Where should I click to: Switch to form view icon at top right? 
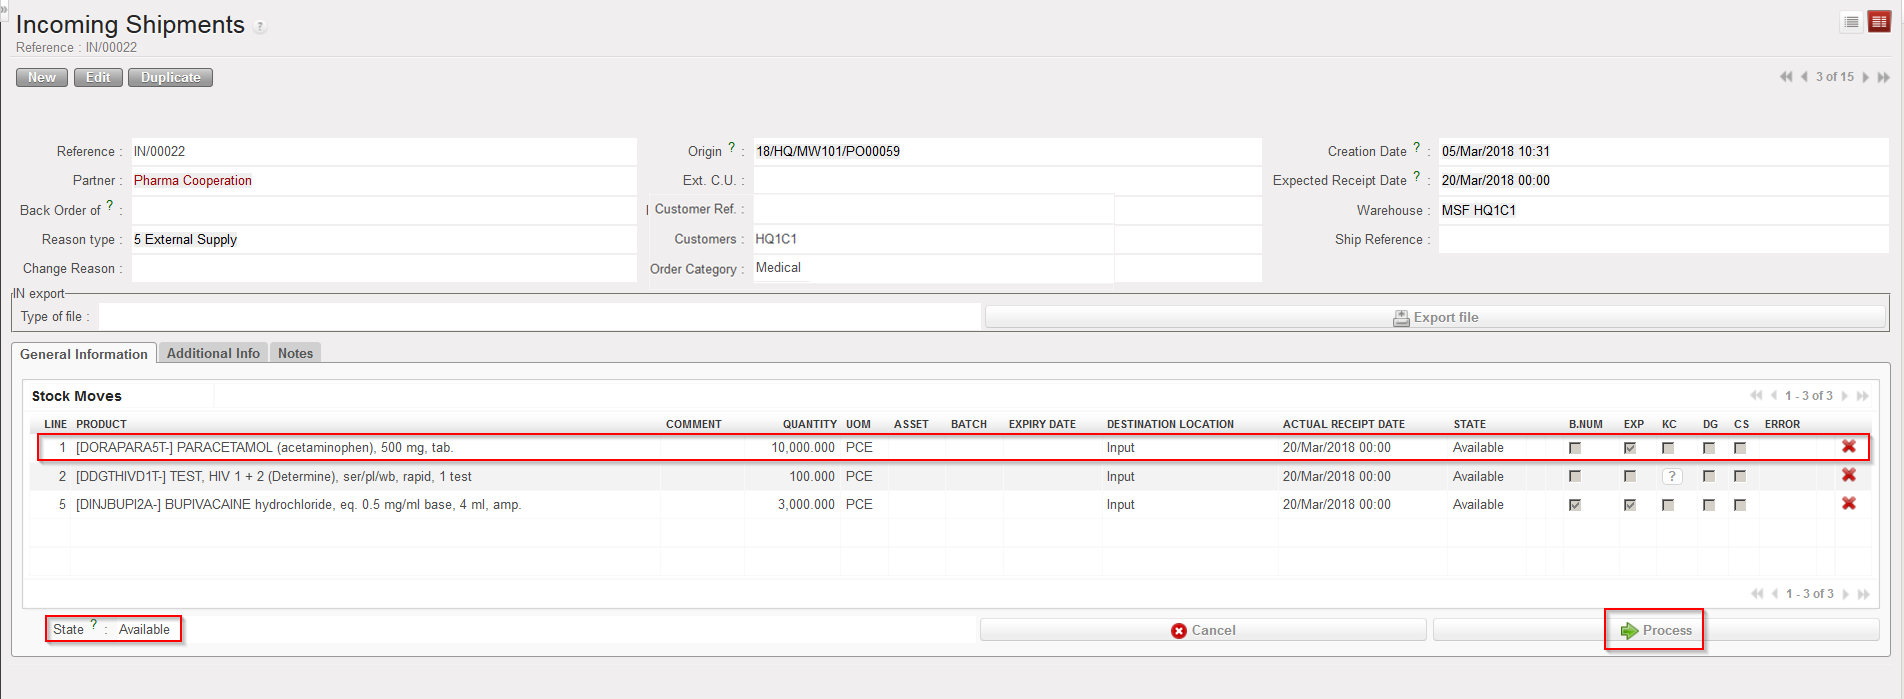[1879, 22]
